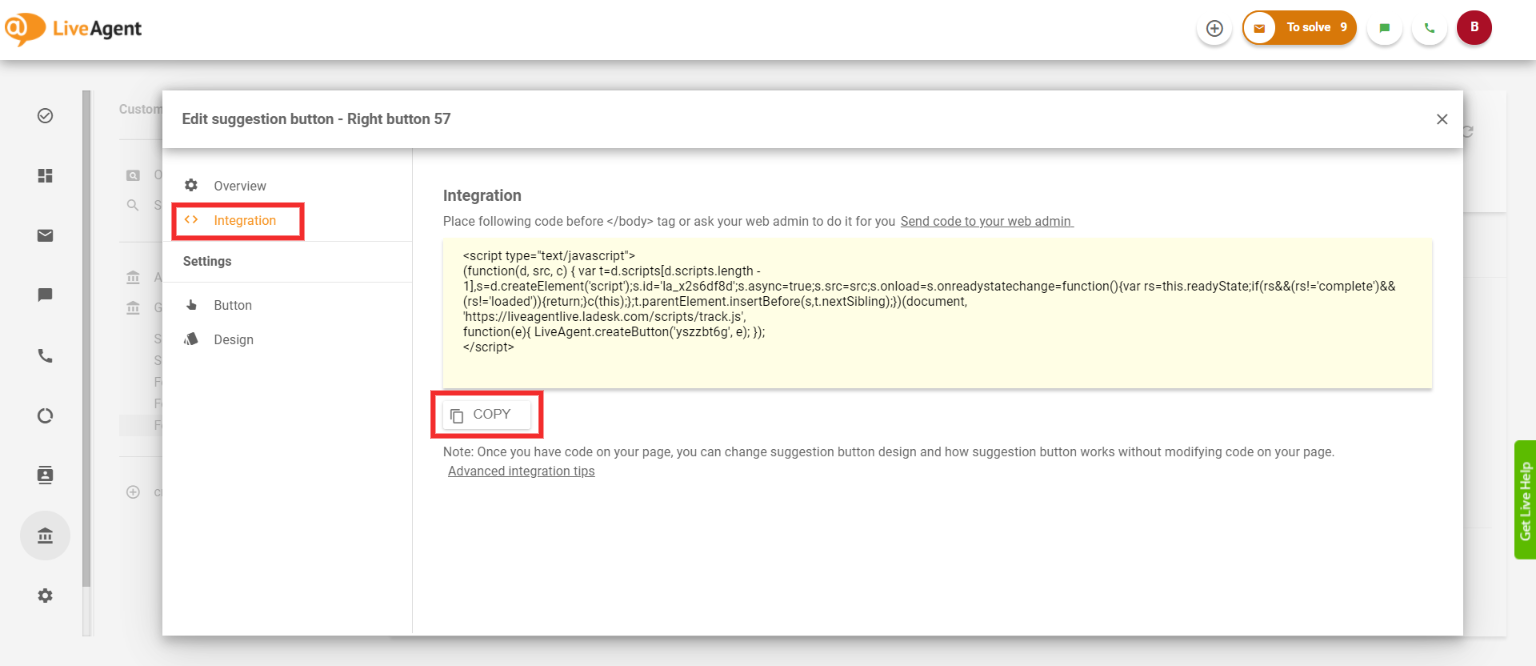Viewport: 1536px width, 666px height.
Task: Click the dialog title 'Edit suggestion button - Right button 57'
Action: [x=316, y=119]
